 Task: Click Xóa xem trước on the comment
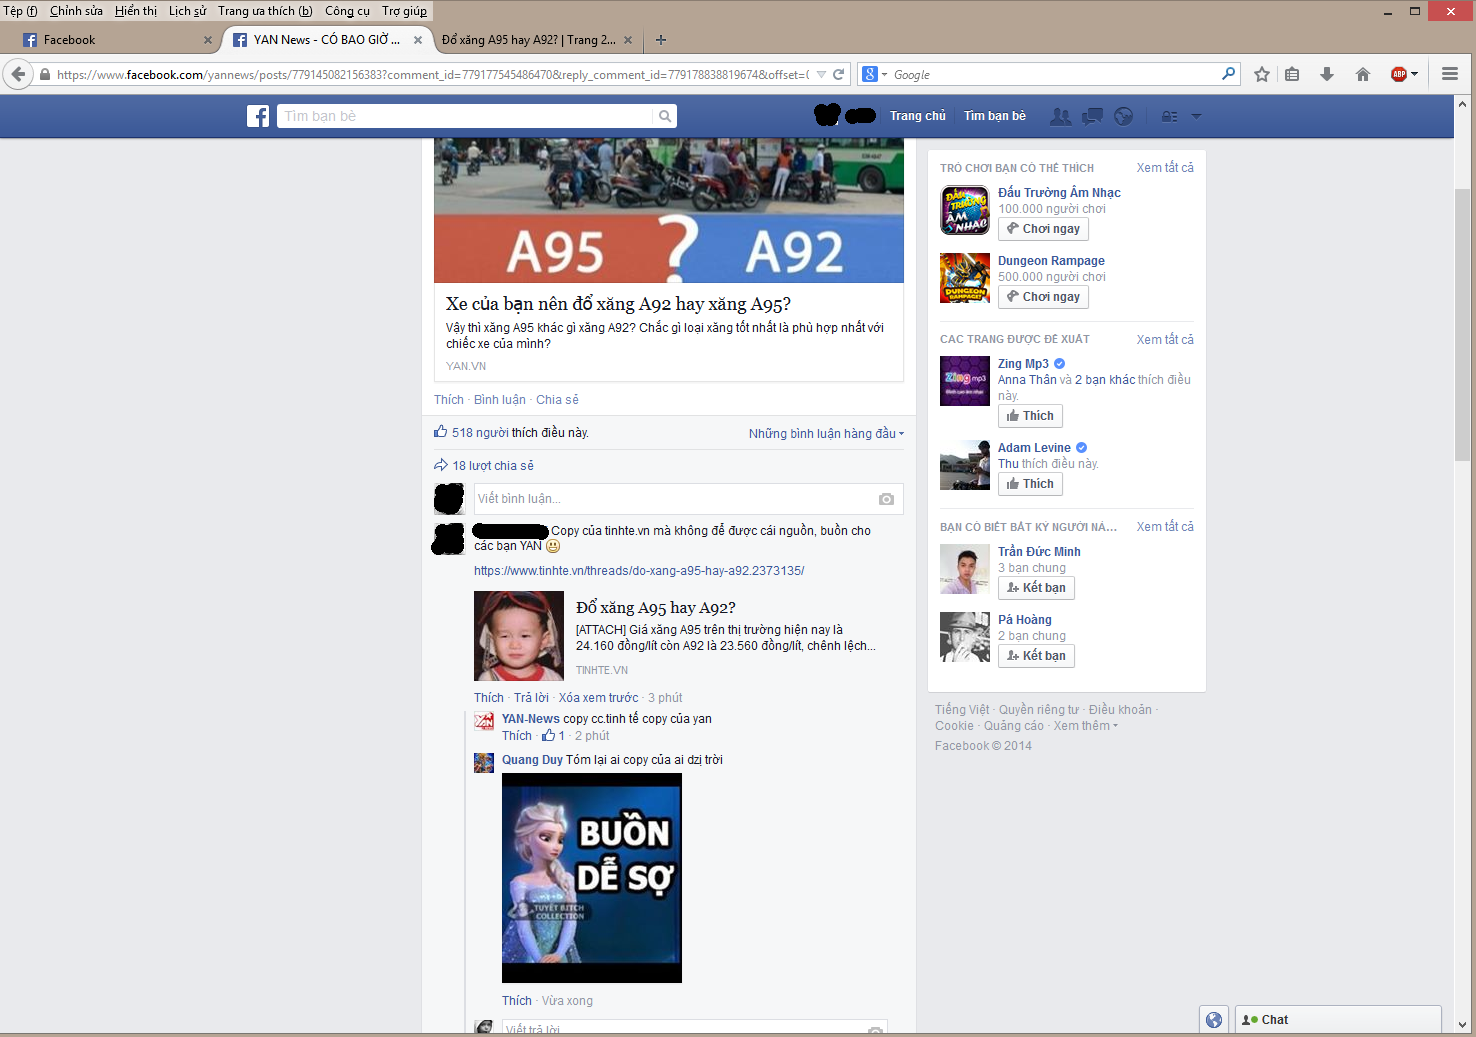(x=598, y=698)
